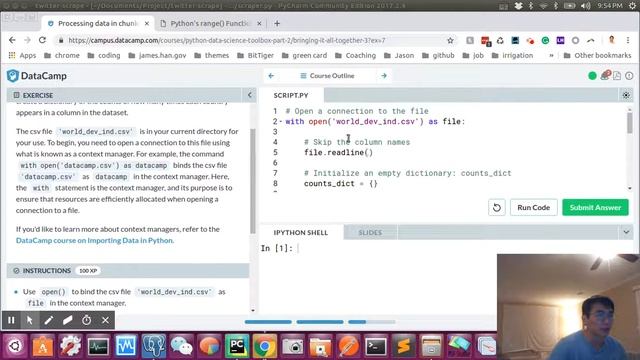Pause the screen recording
640x360 pixels.
point(11,320)
